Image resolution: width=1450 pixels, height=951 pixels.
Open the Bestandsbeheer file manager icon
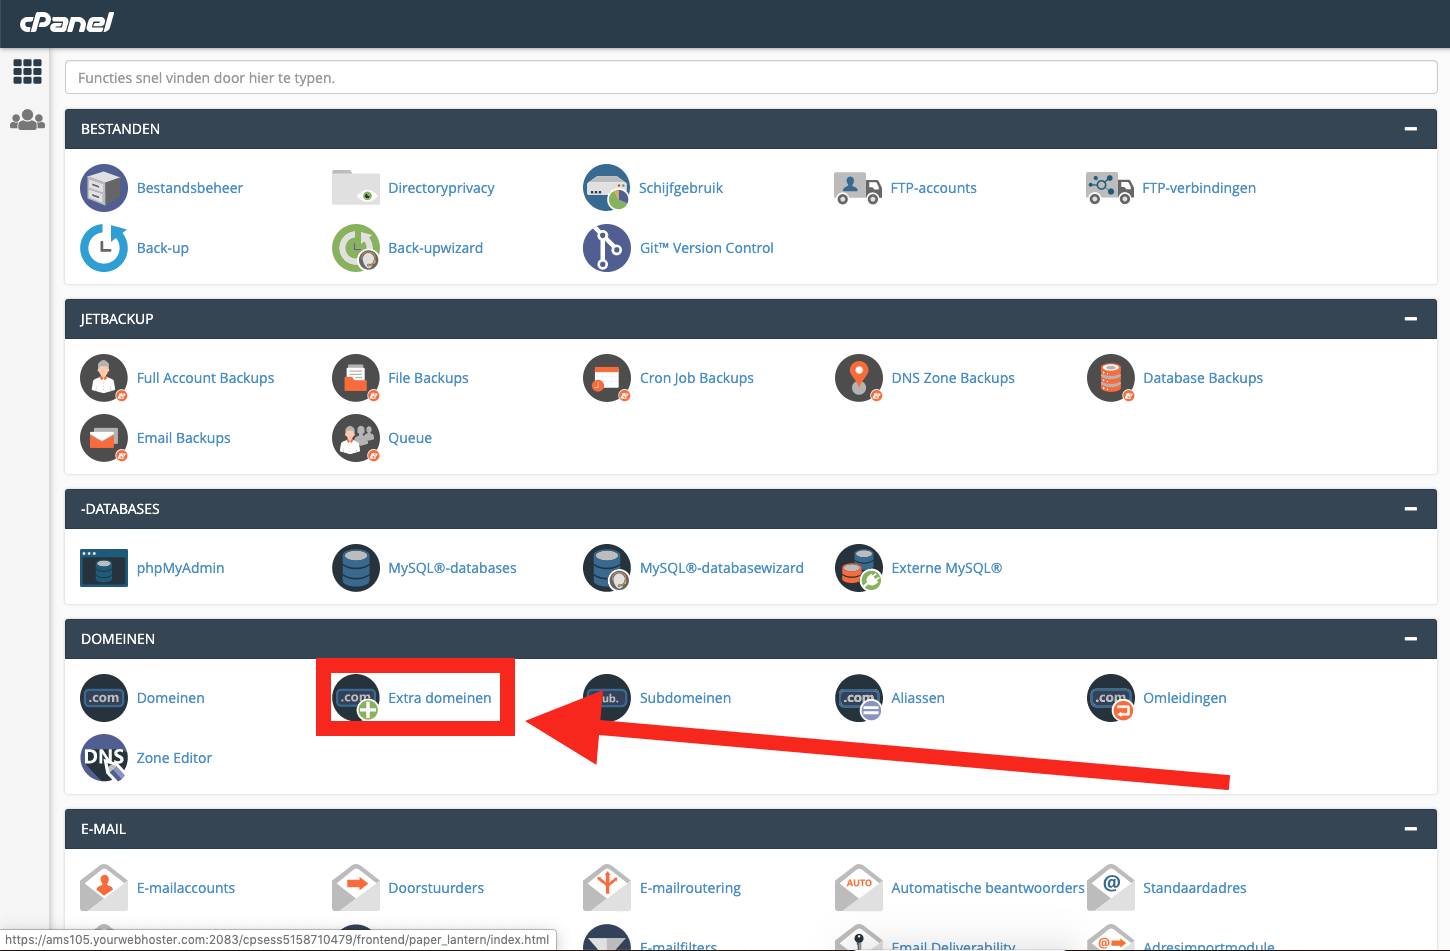pos(104,188)
